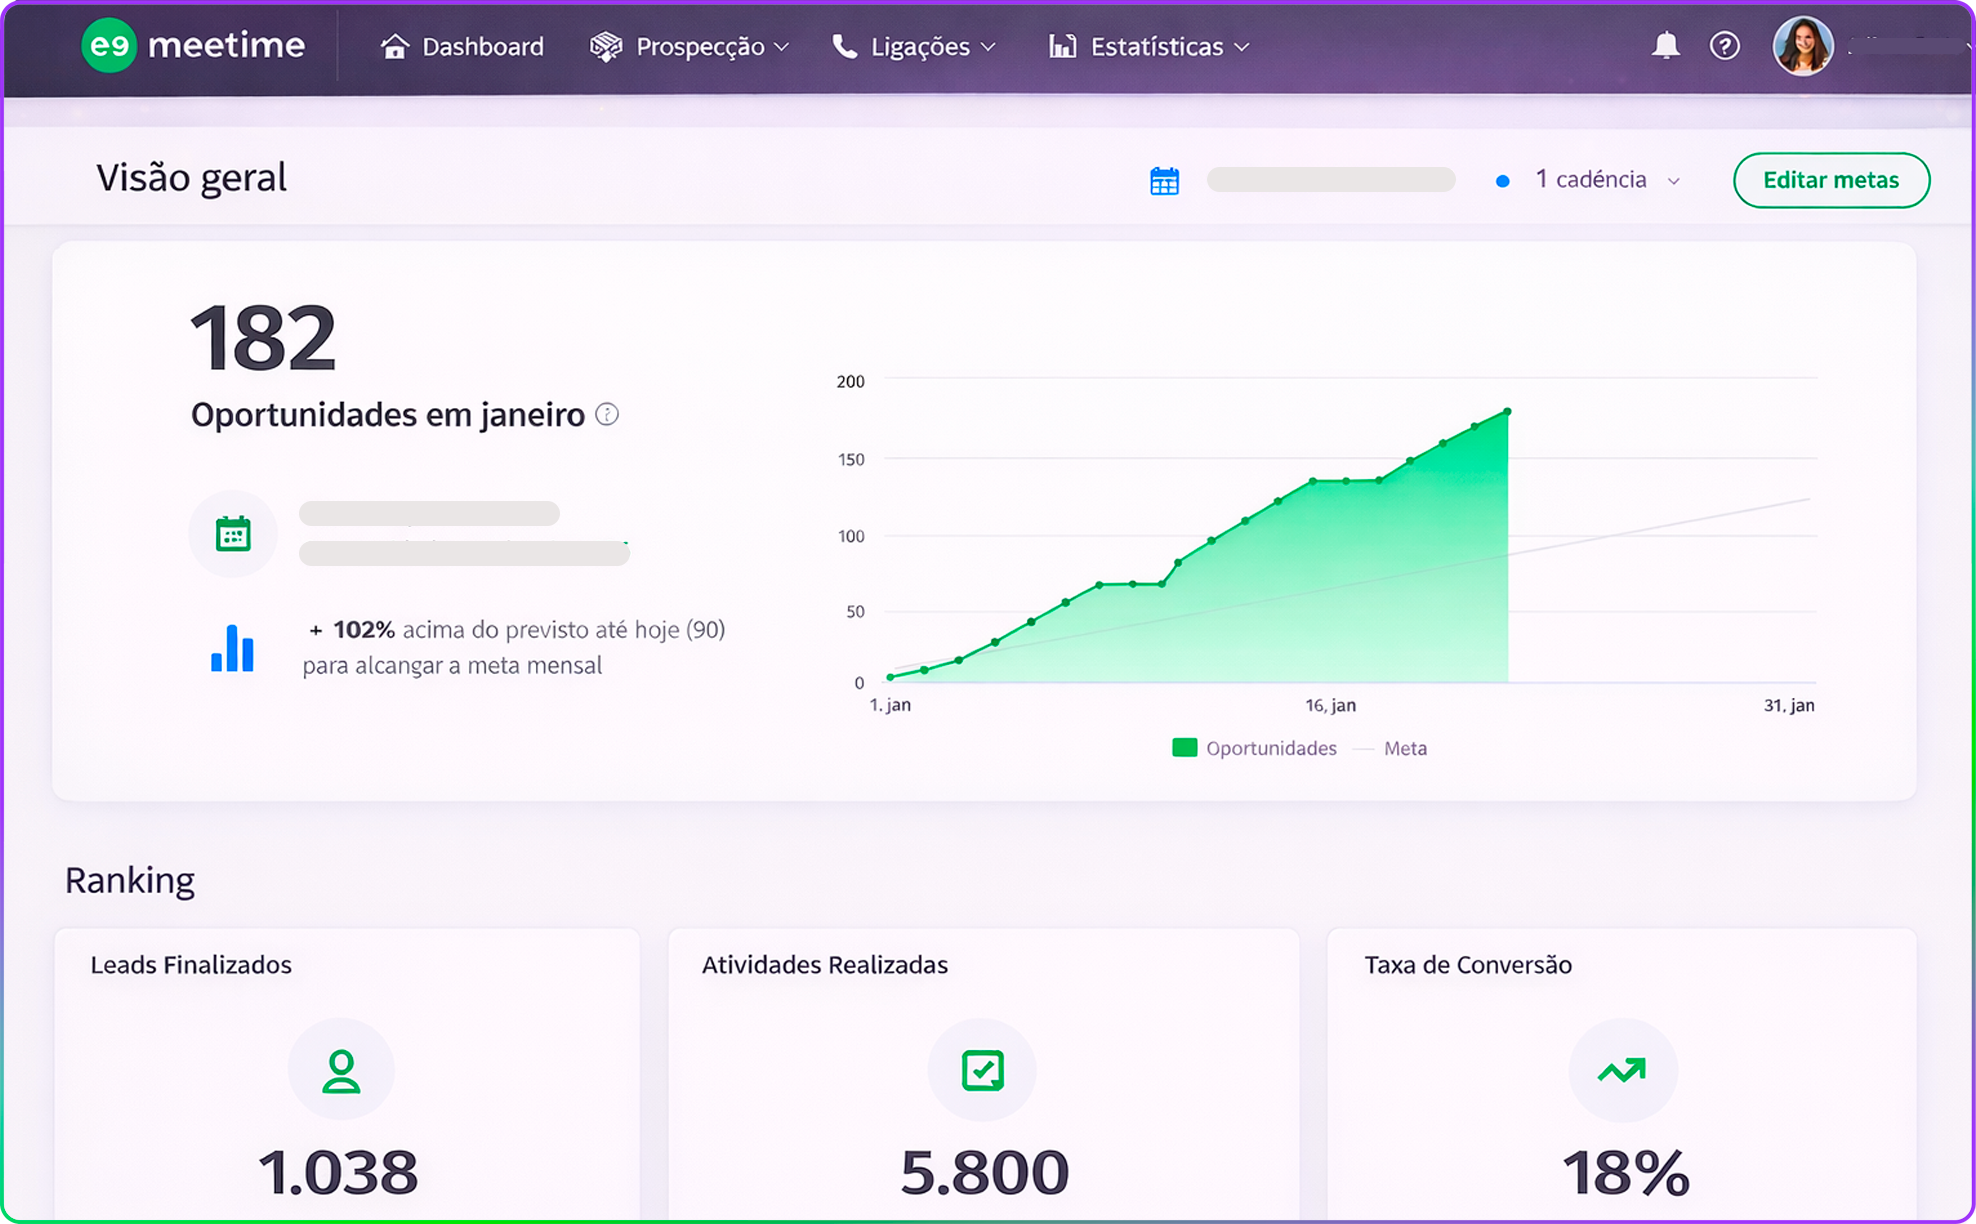
Task: Click the Taxa de Conversão trend icon
Action: coord(1621,1070)
